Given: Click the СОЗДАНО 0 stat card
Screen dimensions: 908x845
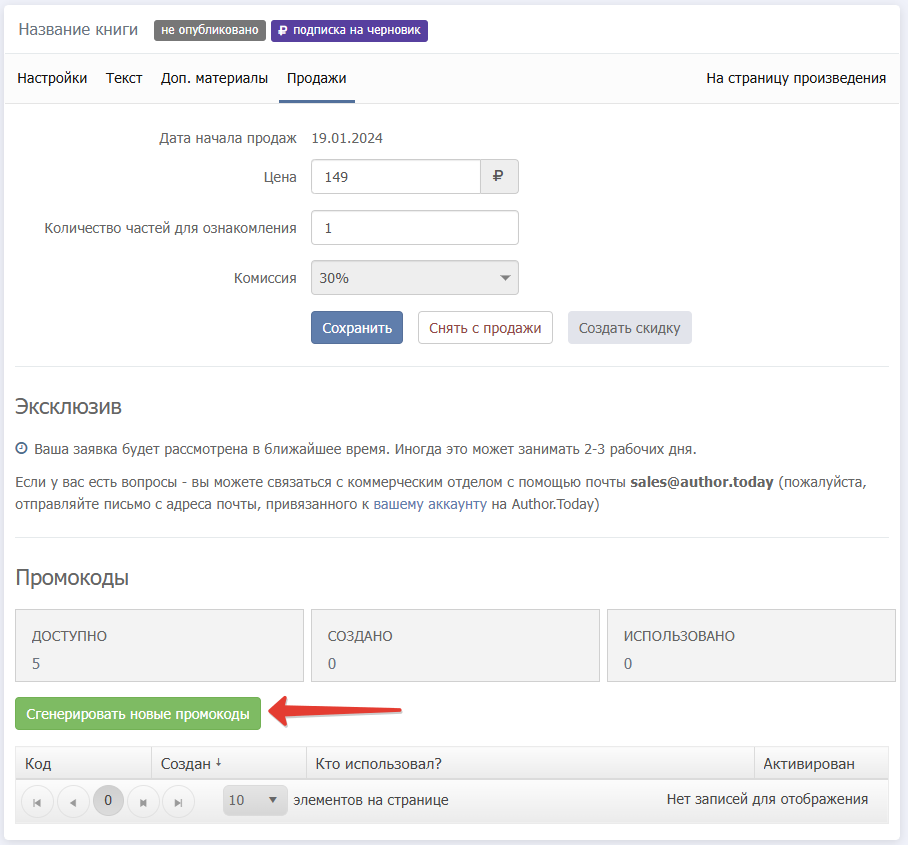Looking at the screenshot, I should [x=455, y=645].
